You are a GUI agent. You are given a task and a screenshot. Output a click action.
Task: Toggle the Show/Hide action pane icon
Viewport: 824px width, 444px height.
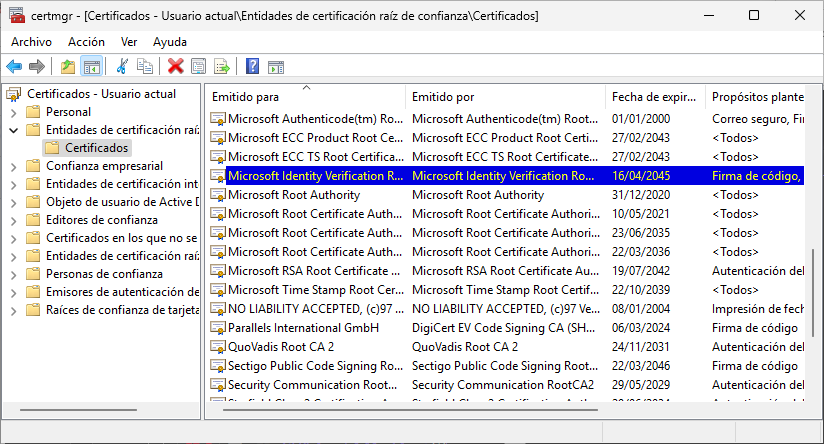276,67
